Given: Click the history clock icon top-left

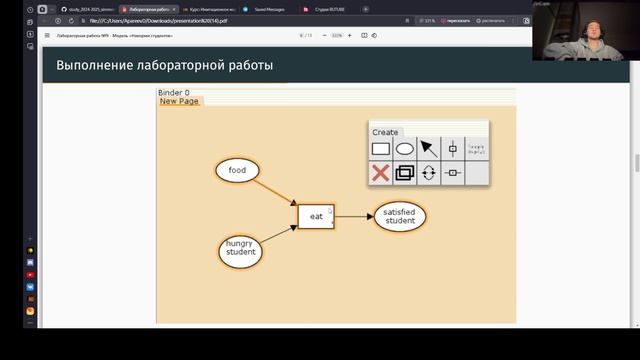Looking at the screenshot, I should point(30,9).
